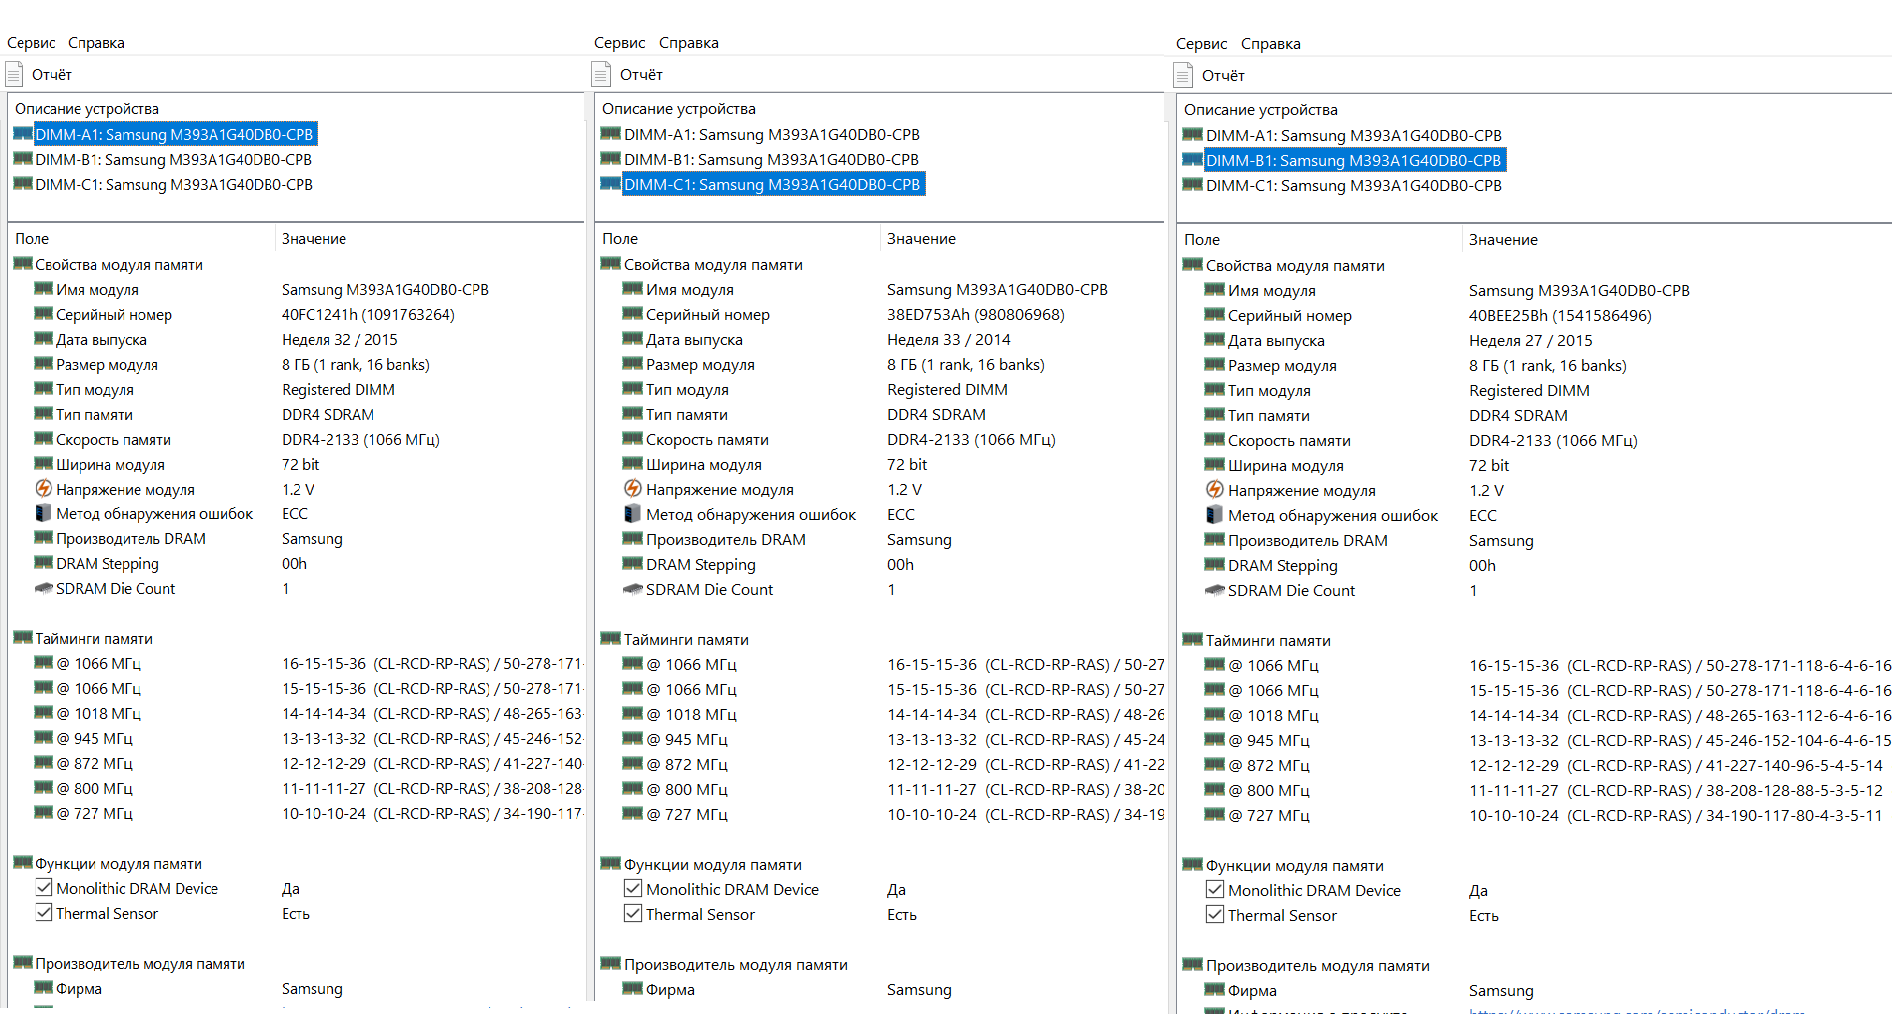Select the highlighted DIMM-C1 row in the middle window
The width and height of the screenshot is (1892, 1017).
(x=773, y=184)
